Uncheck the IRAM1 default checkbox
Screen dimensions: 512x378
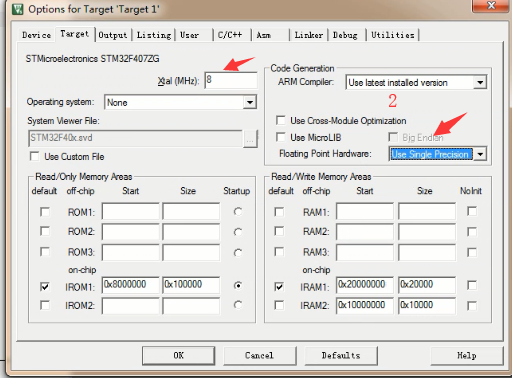click(x=279, y=286)
